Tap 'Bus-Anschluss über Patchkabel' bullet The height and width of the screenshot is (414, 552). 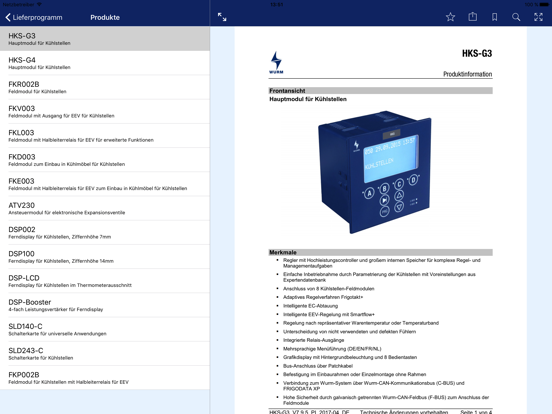[318, 366]
